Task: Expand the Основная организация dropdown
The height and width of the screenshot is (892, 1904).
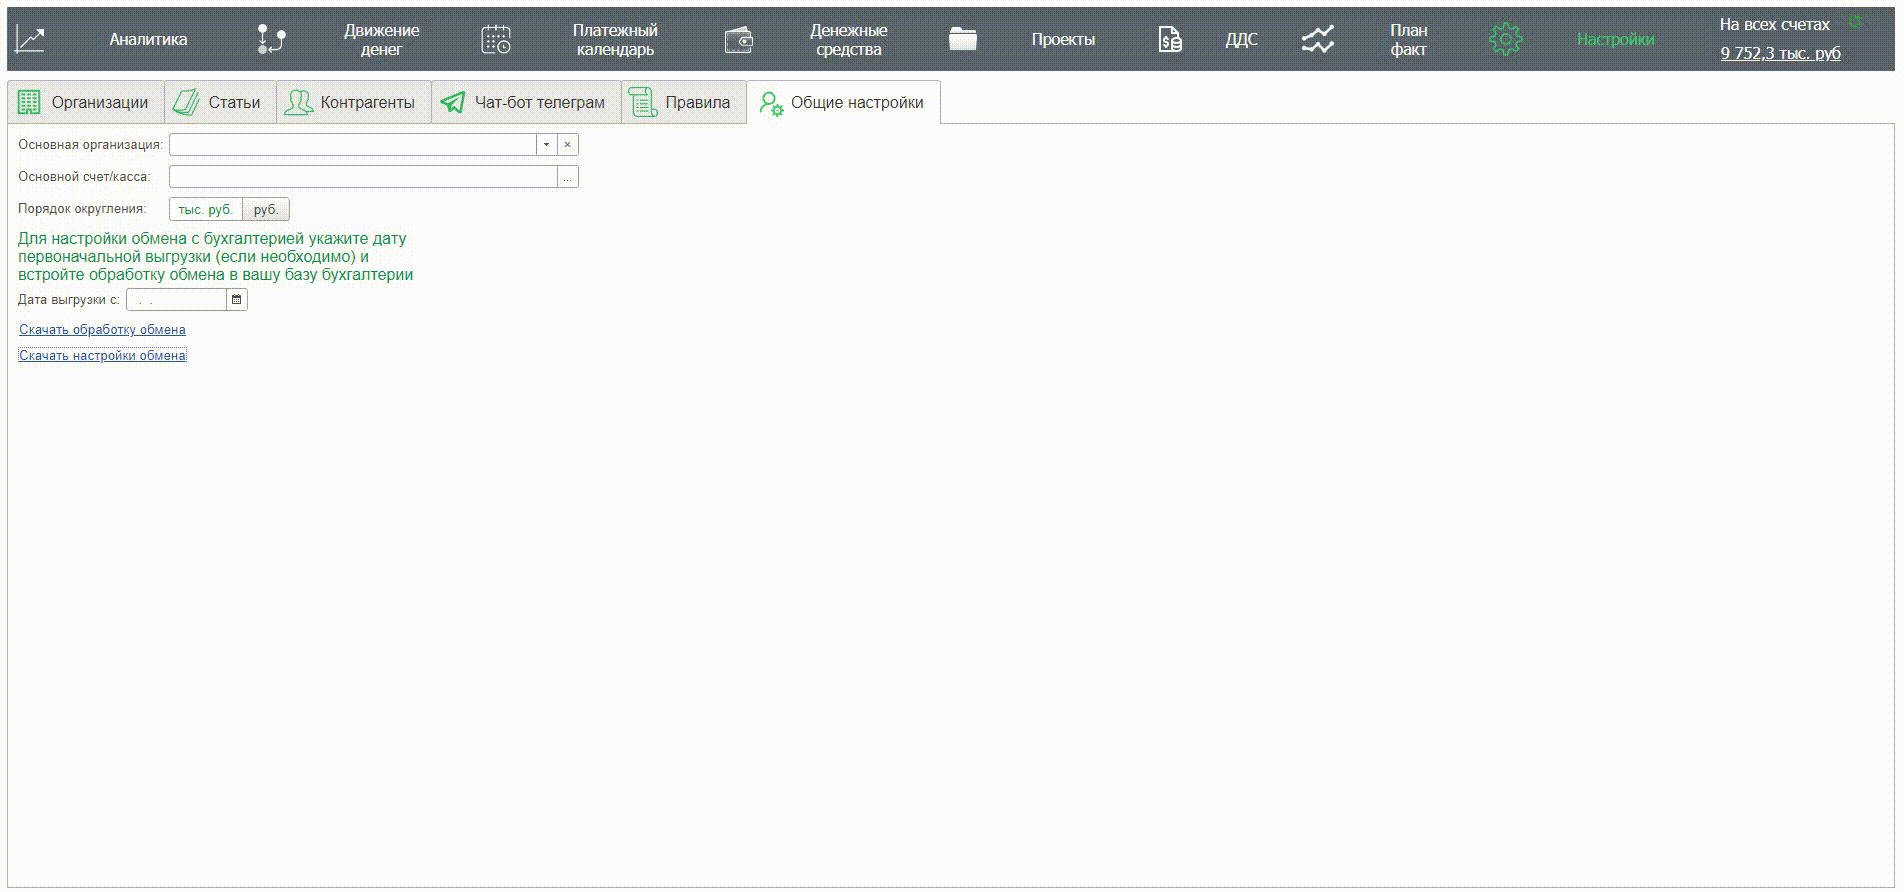Action: [546, 145]
